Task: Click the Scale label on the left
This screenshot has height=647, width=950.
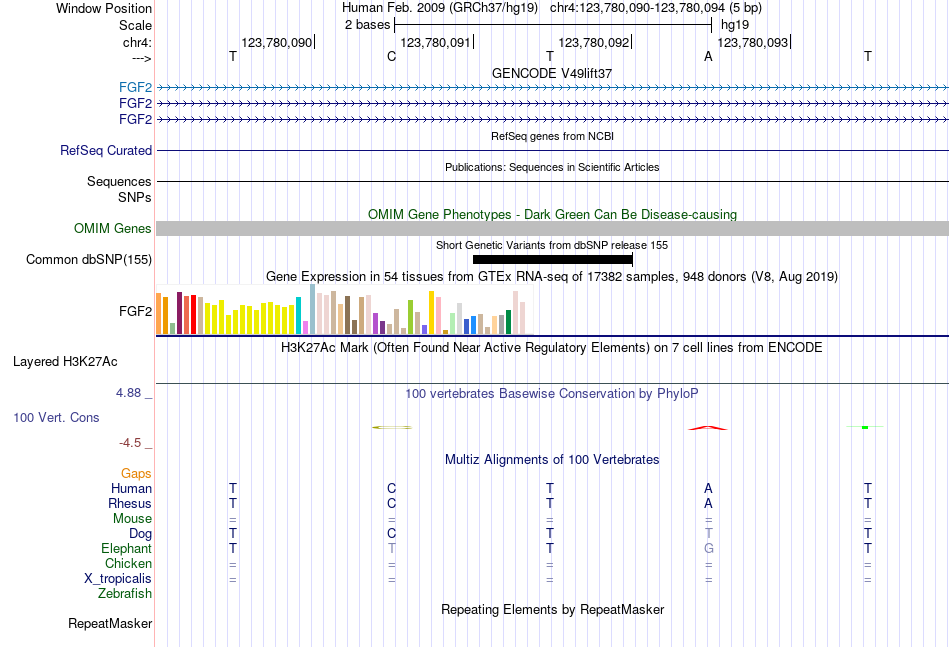Action: 135,25
